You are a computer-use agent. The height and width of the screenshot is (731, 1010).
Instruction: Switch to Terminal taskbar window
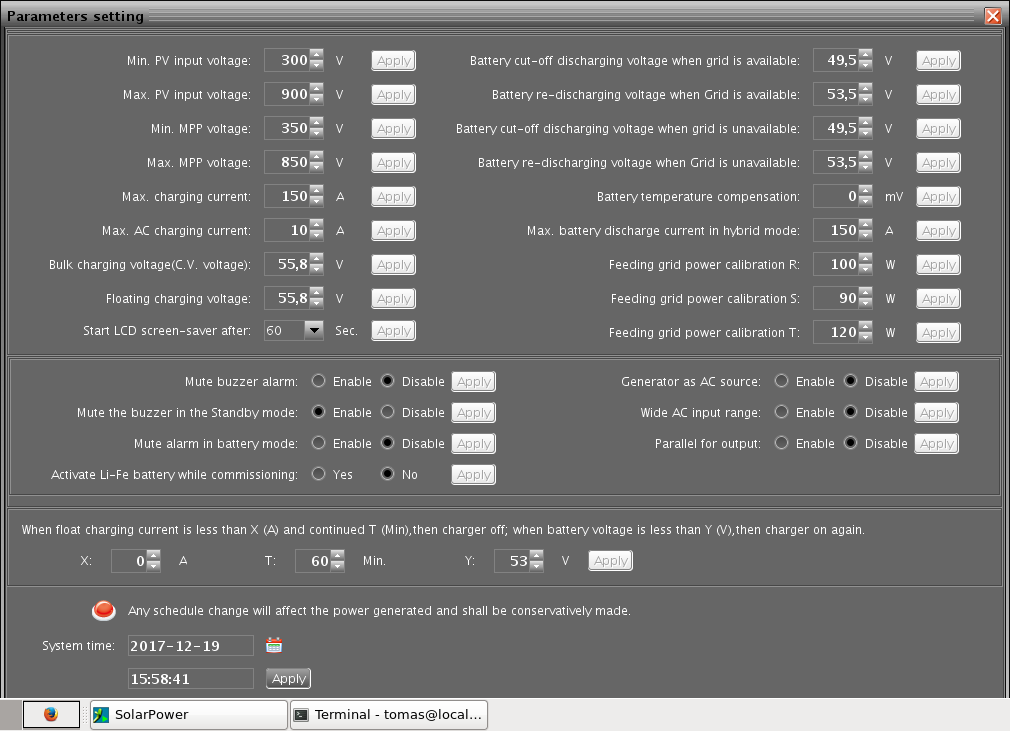(x=389, y=714)
